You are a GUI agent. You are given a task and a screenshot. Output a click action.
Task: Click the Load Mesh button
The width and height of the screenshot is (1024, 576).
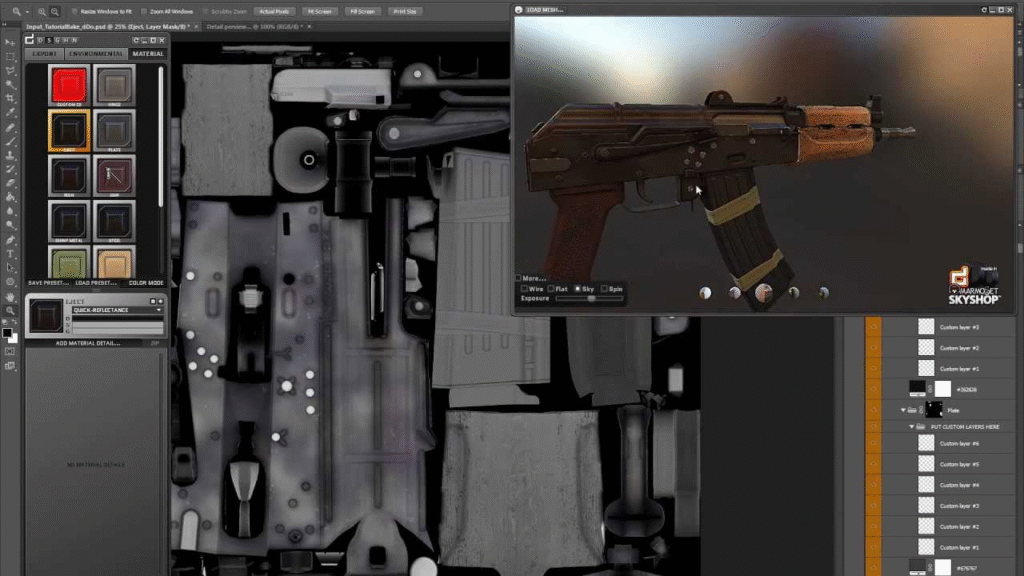coord(545,9)
